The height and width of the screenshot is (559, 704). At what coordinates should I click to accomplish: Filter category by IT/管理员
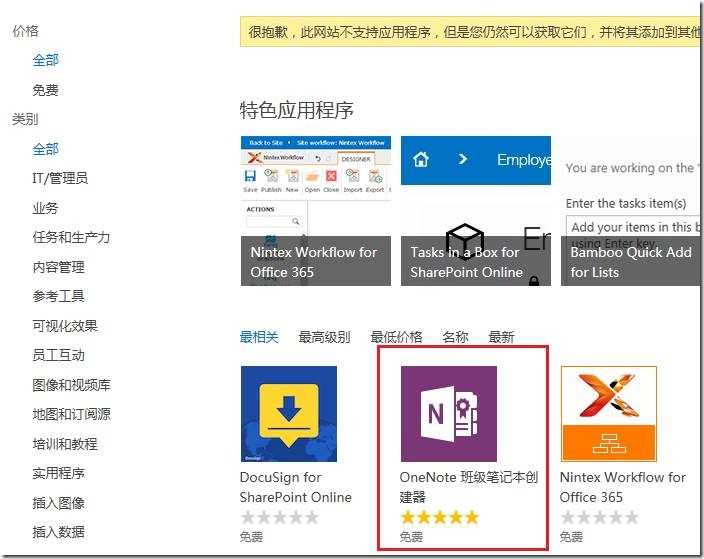[x=60, y=178]
